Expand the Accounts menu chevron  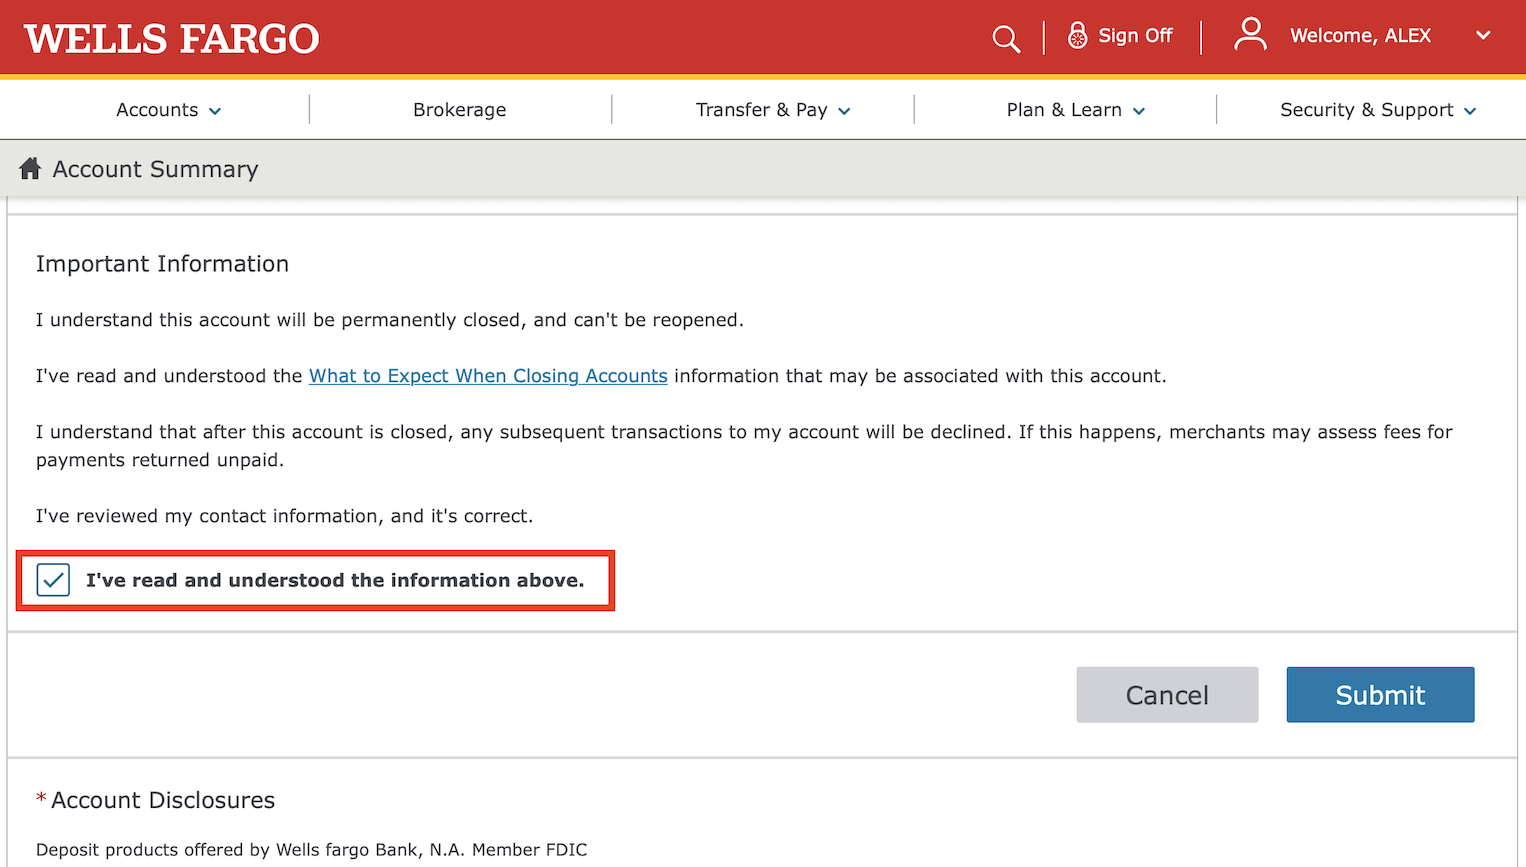(x=215, y=111)
